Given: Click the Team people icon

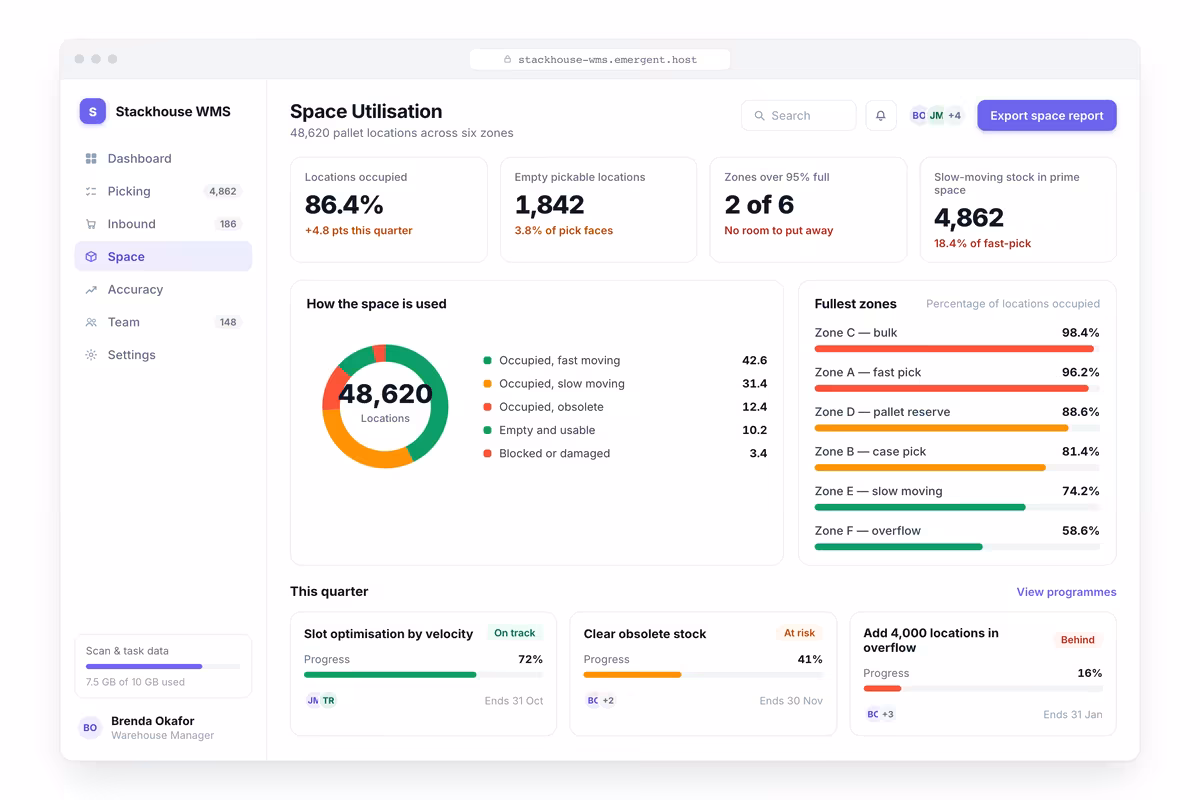Looking at the screenshot, I should (x=91, y=322).
